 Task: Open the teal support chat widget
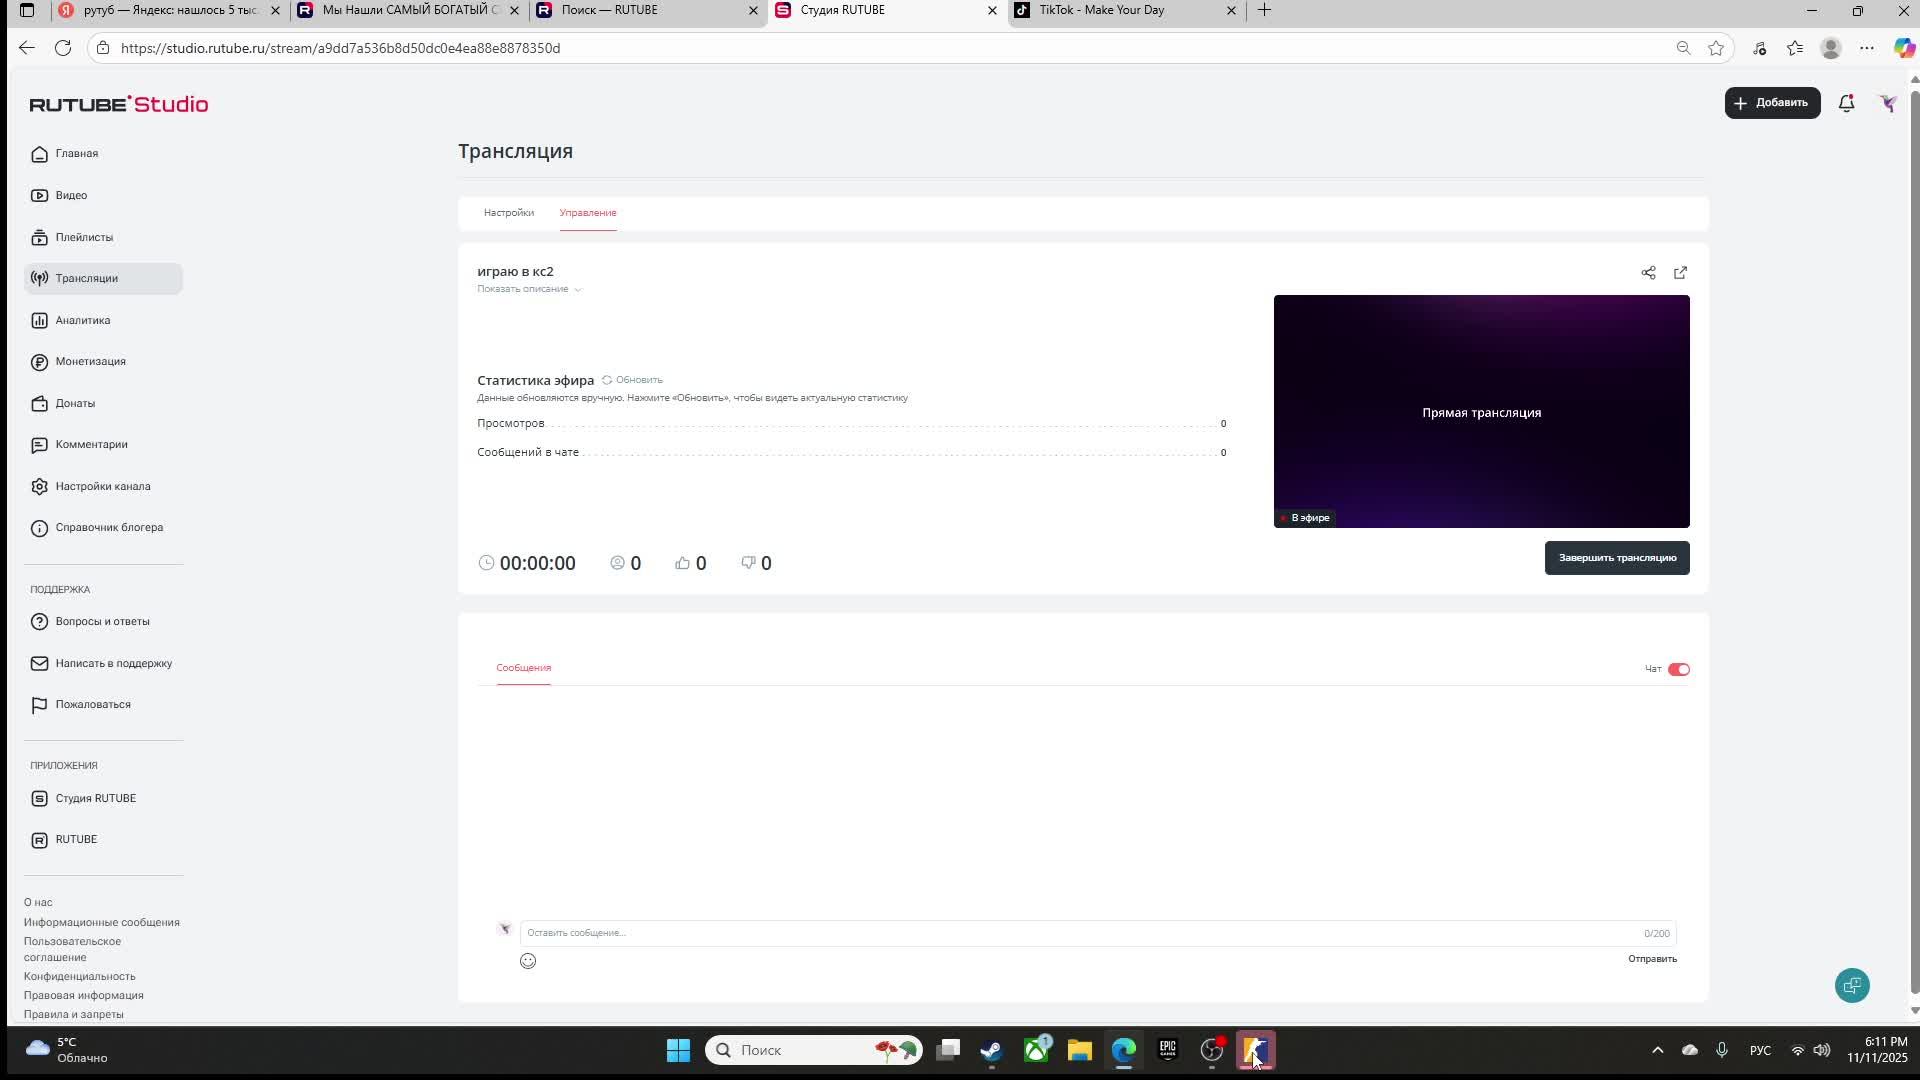click(1852, 985)
